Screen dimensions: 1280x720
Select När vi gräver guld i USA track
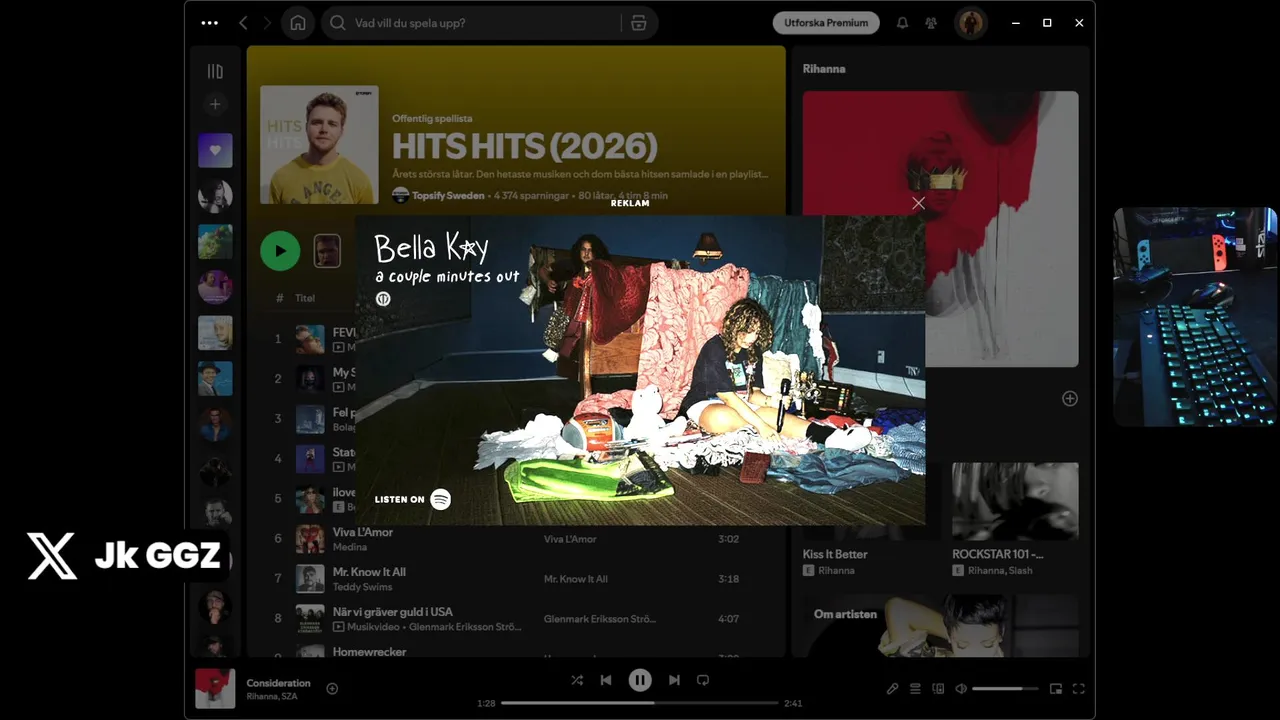(x=516, y=619)
